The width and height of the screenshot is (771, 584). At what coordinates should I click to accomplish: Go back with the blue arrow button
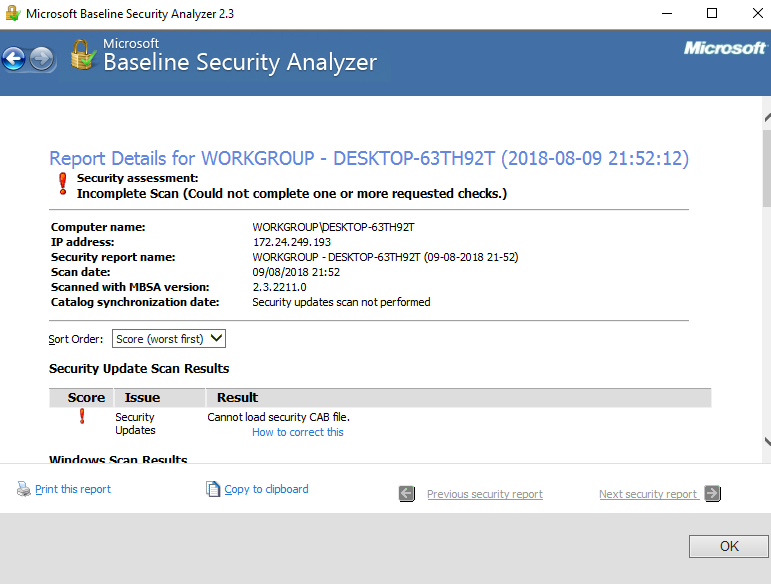click(14, 59)
